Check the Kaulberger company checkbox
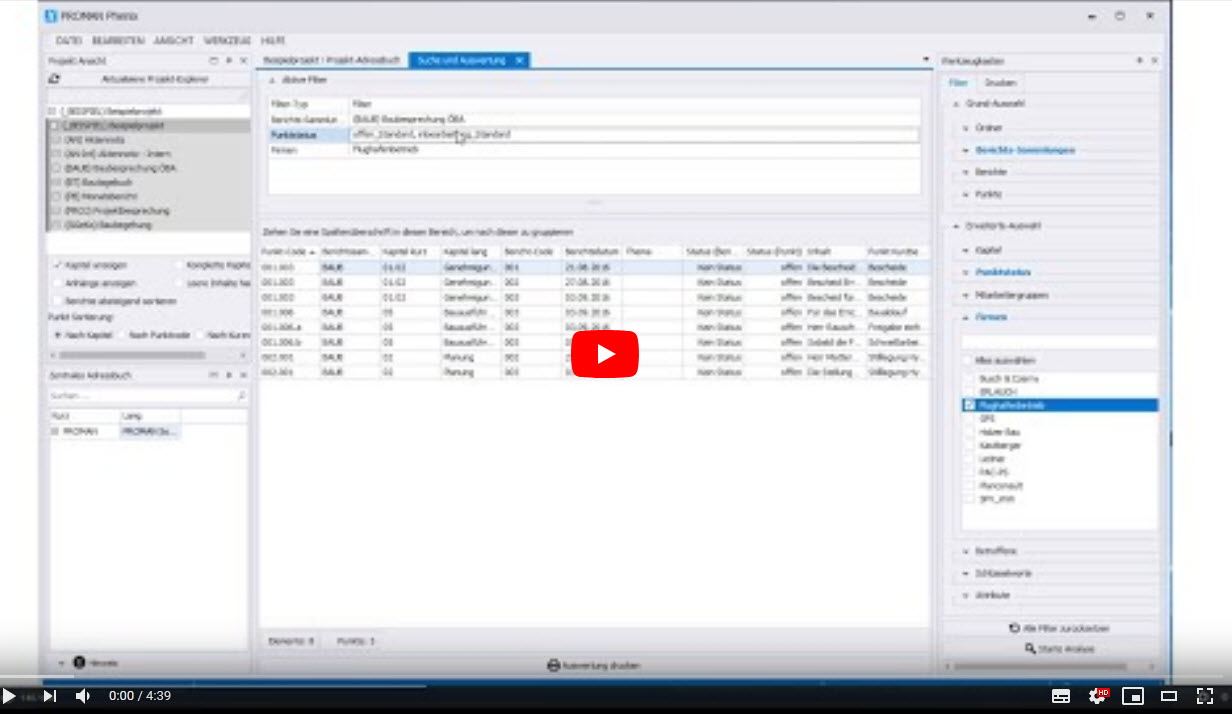The height and width of the screenshot is (714, 1232). click(x=969, y=445)
